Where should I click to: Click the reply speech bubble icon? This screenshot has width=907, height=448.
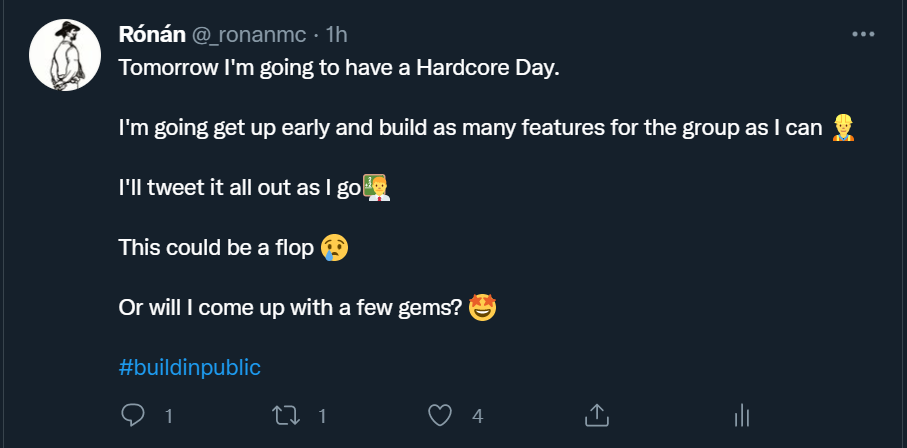tap(133, 414)
